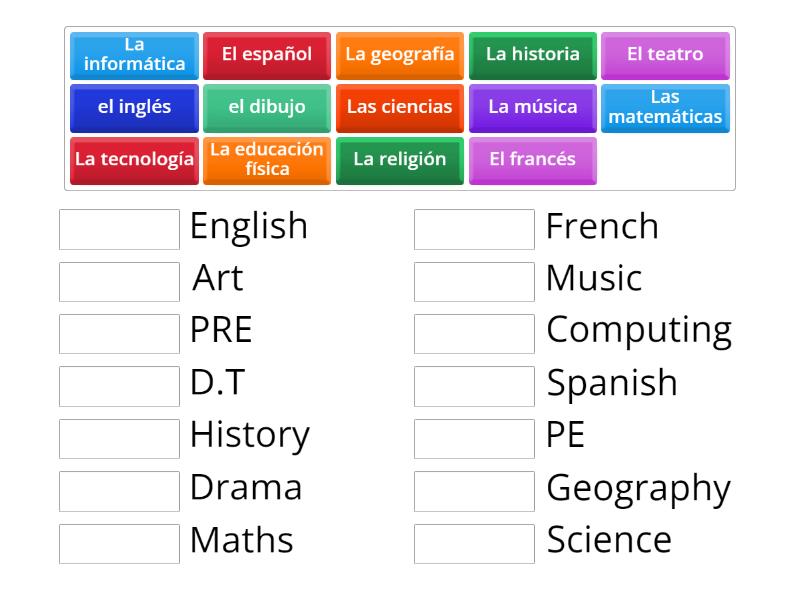The image size is (800, 600).
Task: Select the 'La informática' tile
Action: point(134,55)
